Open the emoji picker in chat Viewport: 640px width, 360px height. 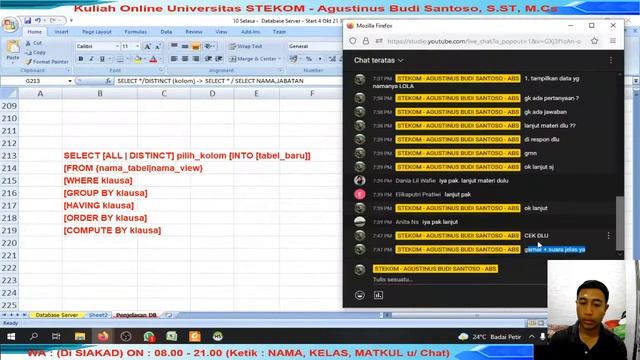(x=360, y=295)
